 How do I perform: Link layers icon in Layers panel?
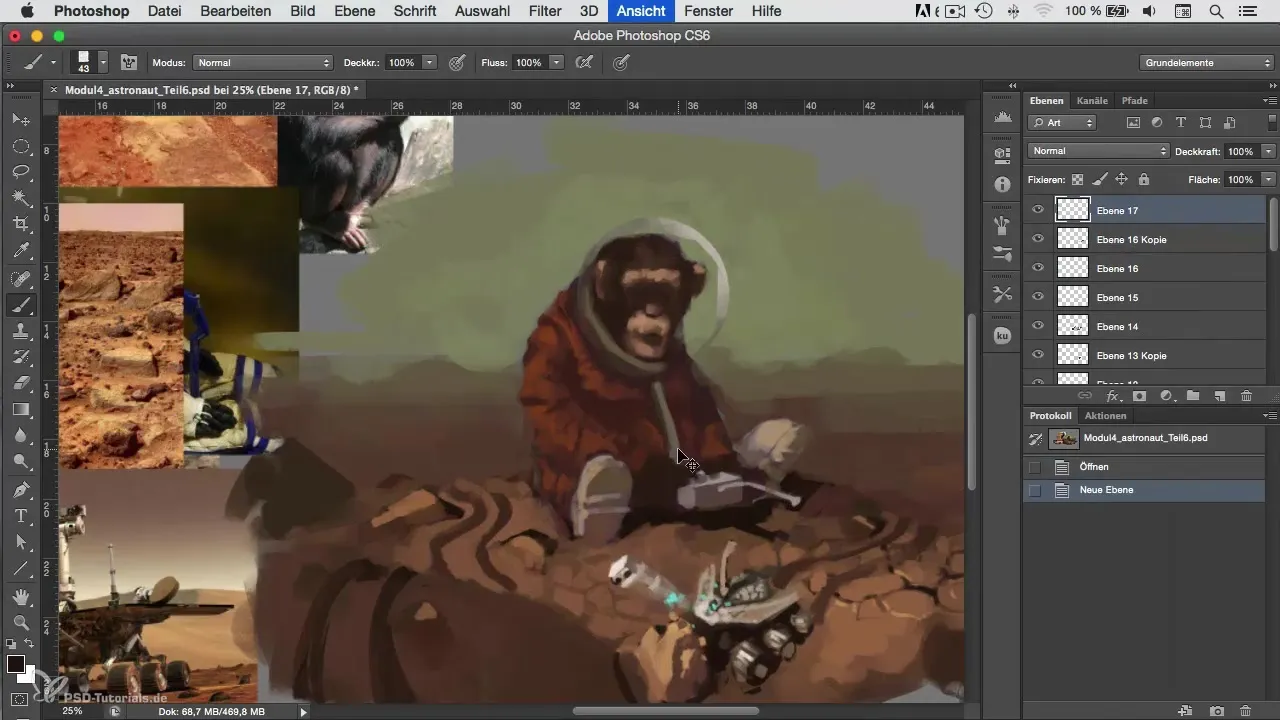coord(1085,396)
